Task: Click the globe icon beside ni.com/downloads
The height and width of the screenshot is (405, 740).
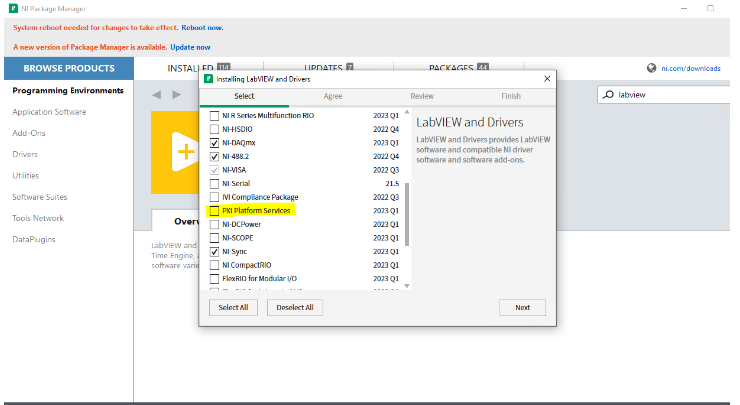Action: 651,68
